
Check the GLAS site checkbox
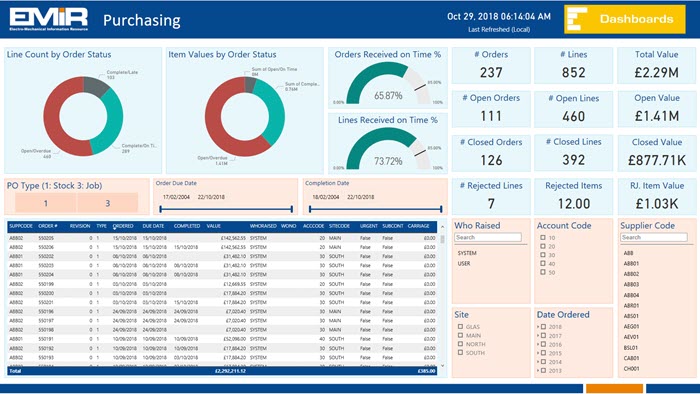tap(460, 327)
